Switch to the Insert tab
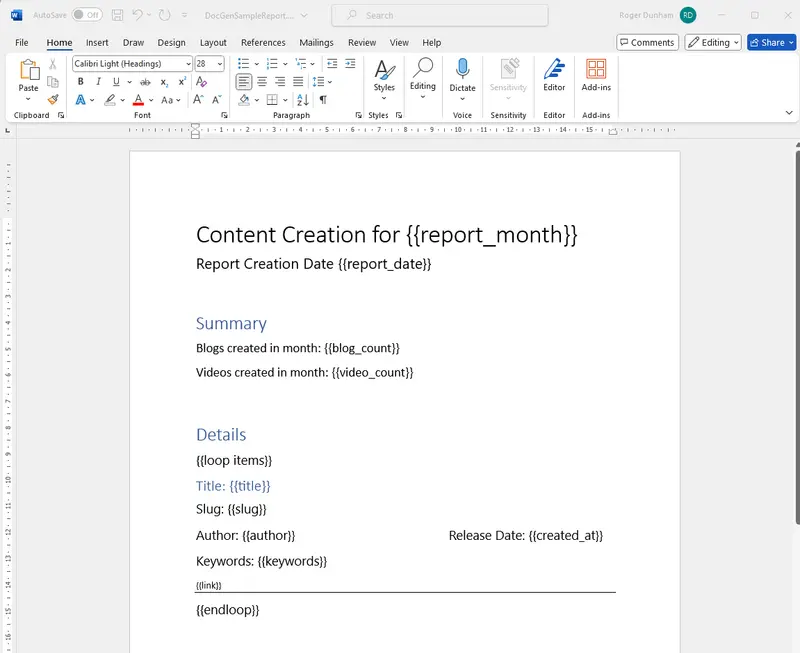 pos(97,43)
